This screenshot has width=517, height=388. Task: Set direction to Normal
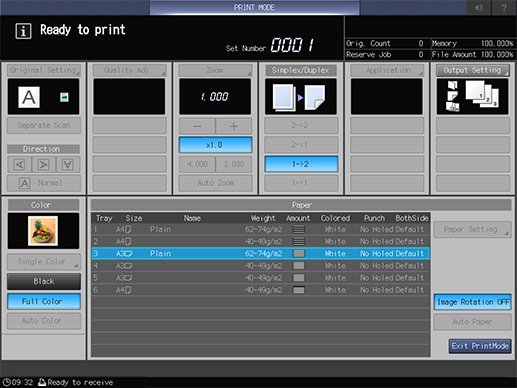pyautogui.click(x=44, y=183)
